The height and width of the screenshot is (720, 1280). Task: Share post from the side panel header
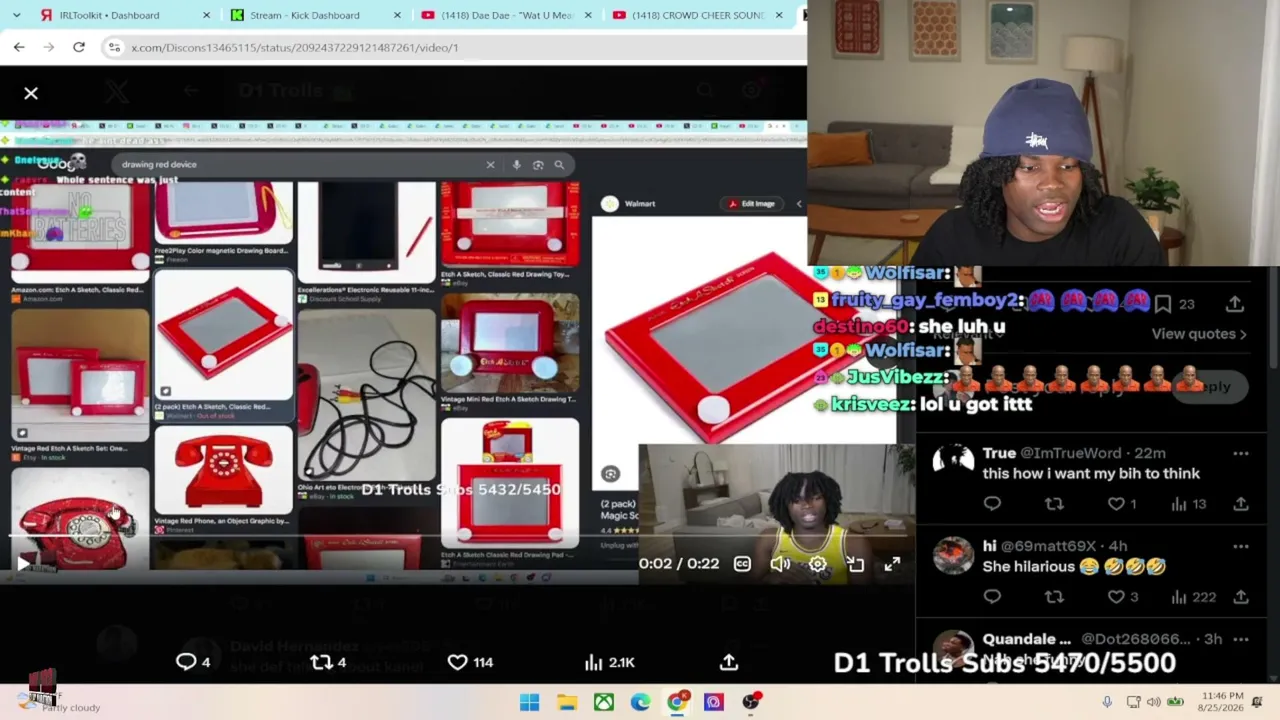[1235, 303]
